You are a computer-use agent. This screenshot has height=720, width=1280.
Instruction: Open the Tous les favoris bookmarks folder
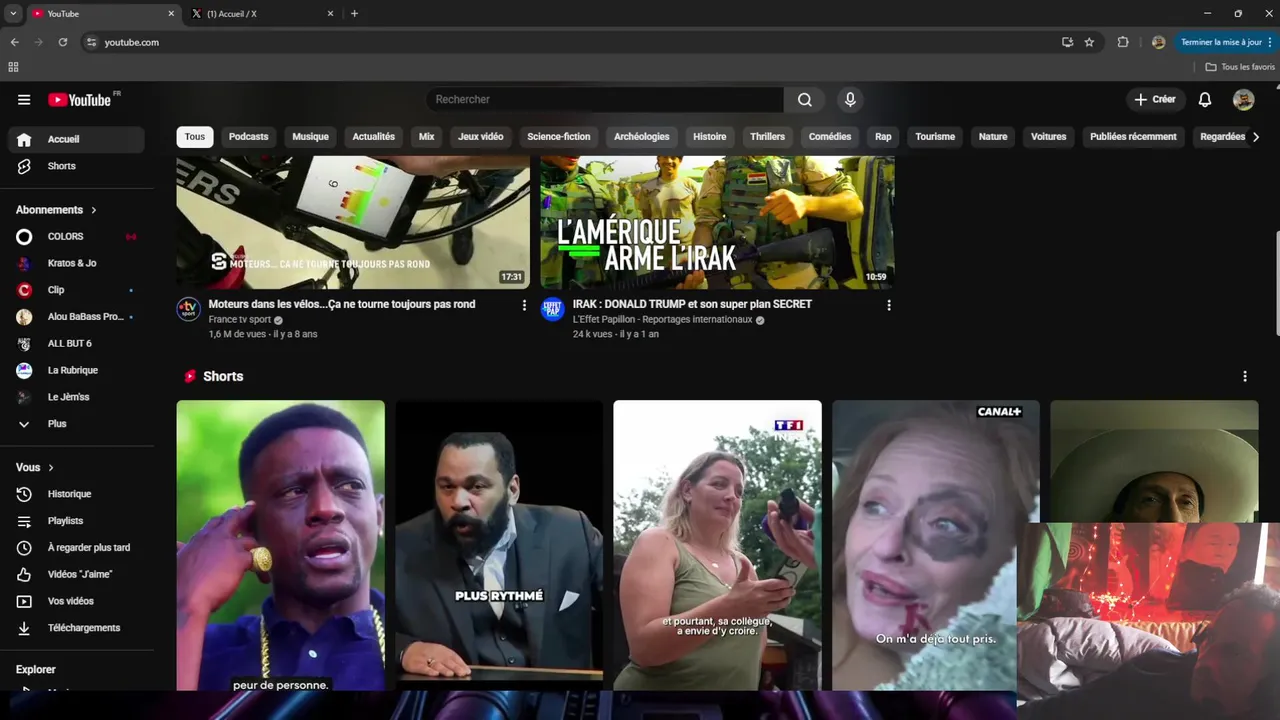pos(1240,67)
